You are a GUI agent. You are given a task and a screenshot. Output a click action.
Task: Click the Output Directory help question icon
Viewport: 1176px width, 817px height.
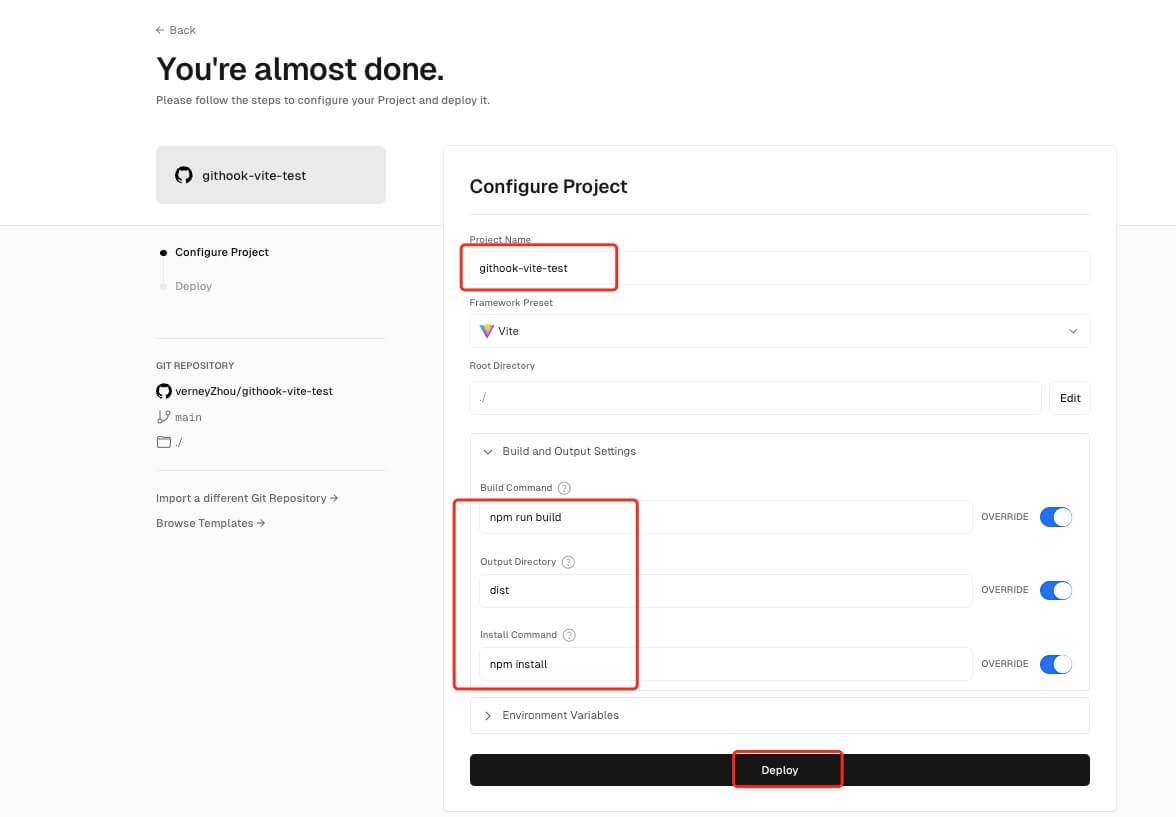pos(568,562)
